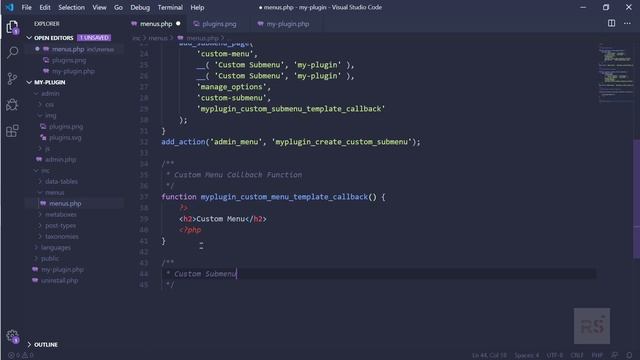Click the VS Code logo icon

[9, 7]
